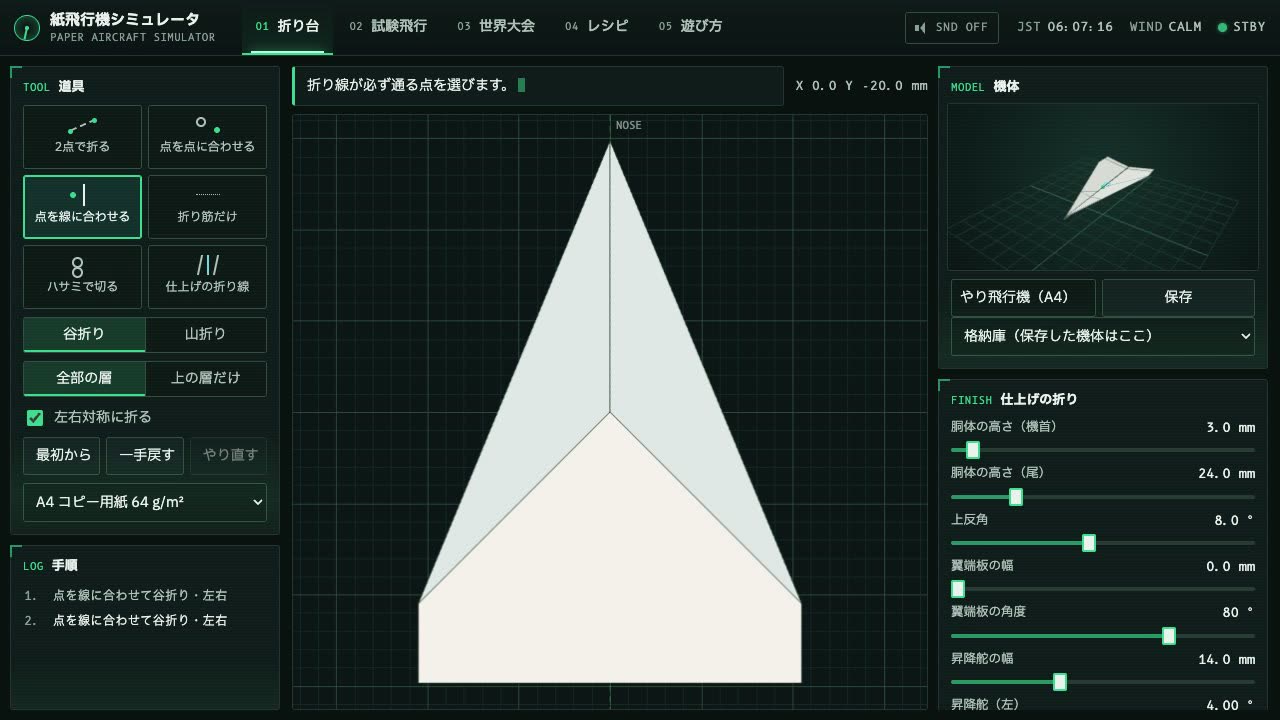Screen dimensions: 1280x720
Task: Click the 最初から reset button
Action: click(x=62, y=455)
